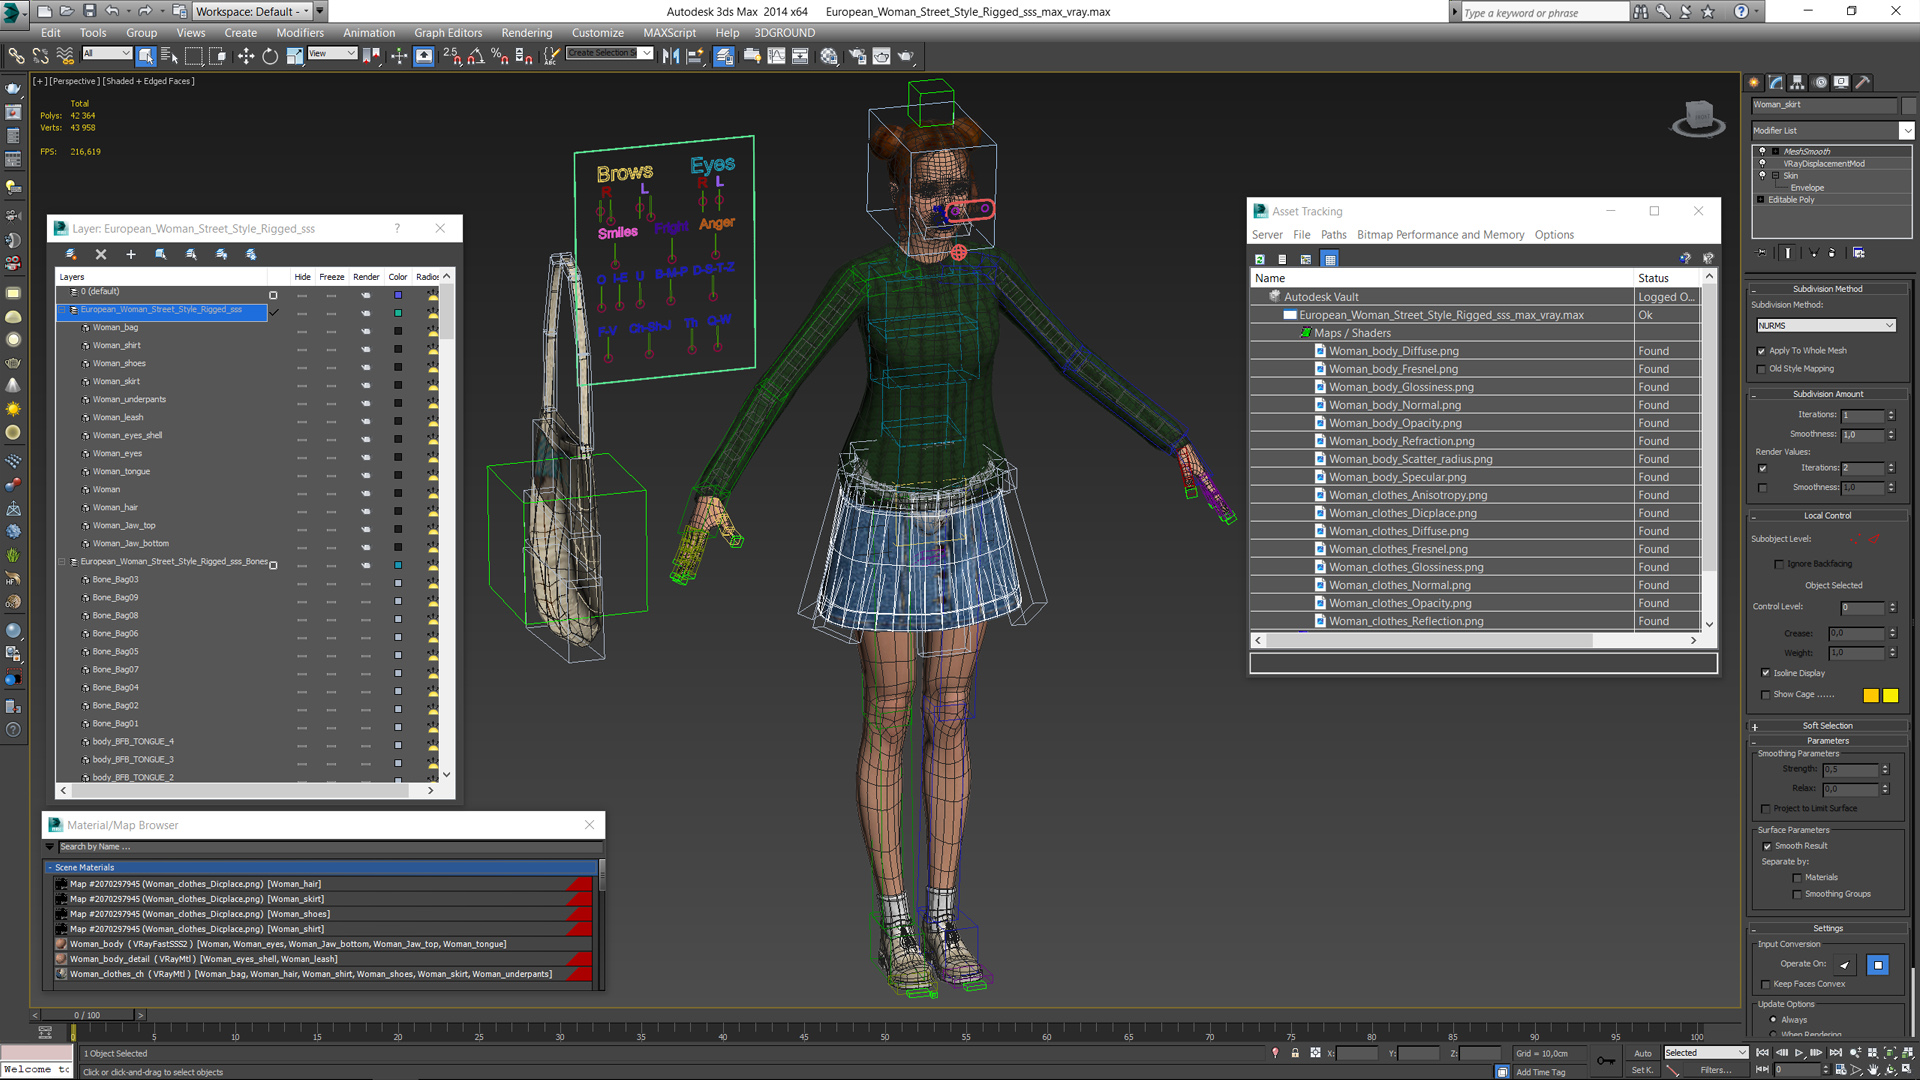Open the key Filters... button
Viewport: 1920px width, 1080px height.
click(1716, 1070)
